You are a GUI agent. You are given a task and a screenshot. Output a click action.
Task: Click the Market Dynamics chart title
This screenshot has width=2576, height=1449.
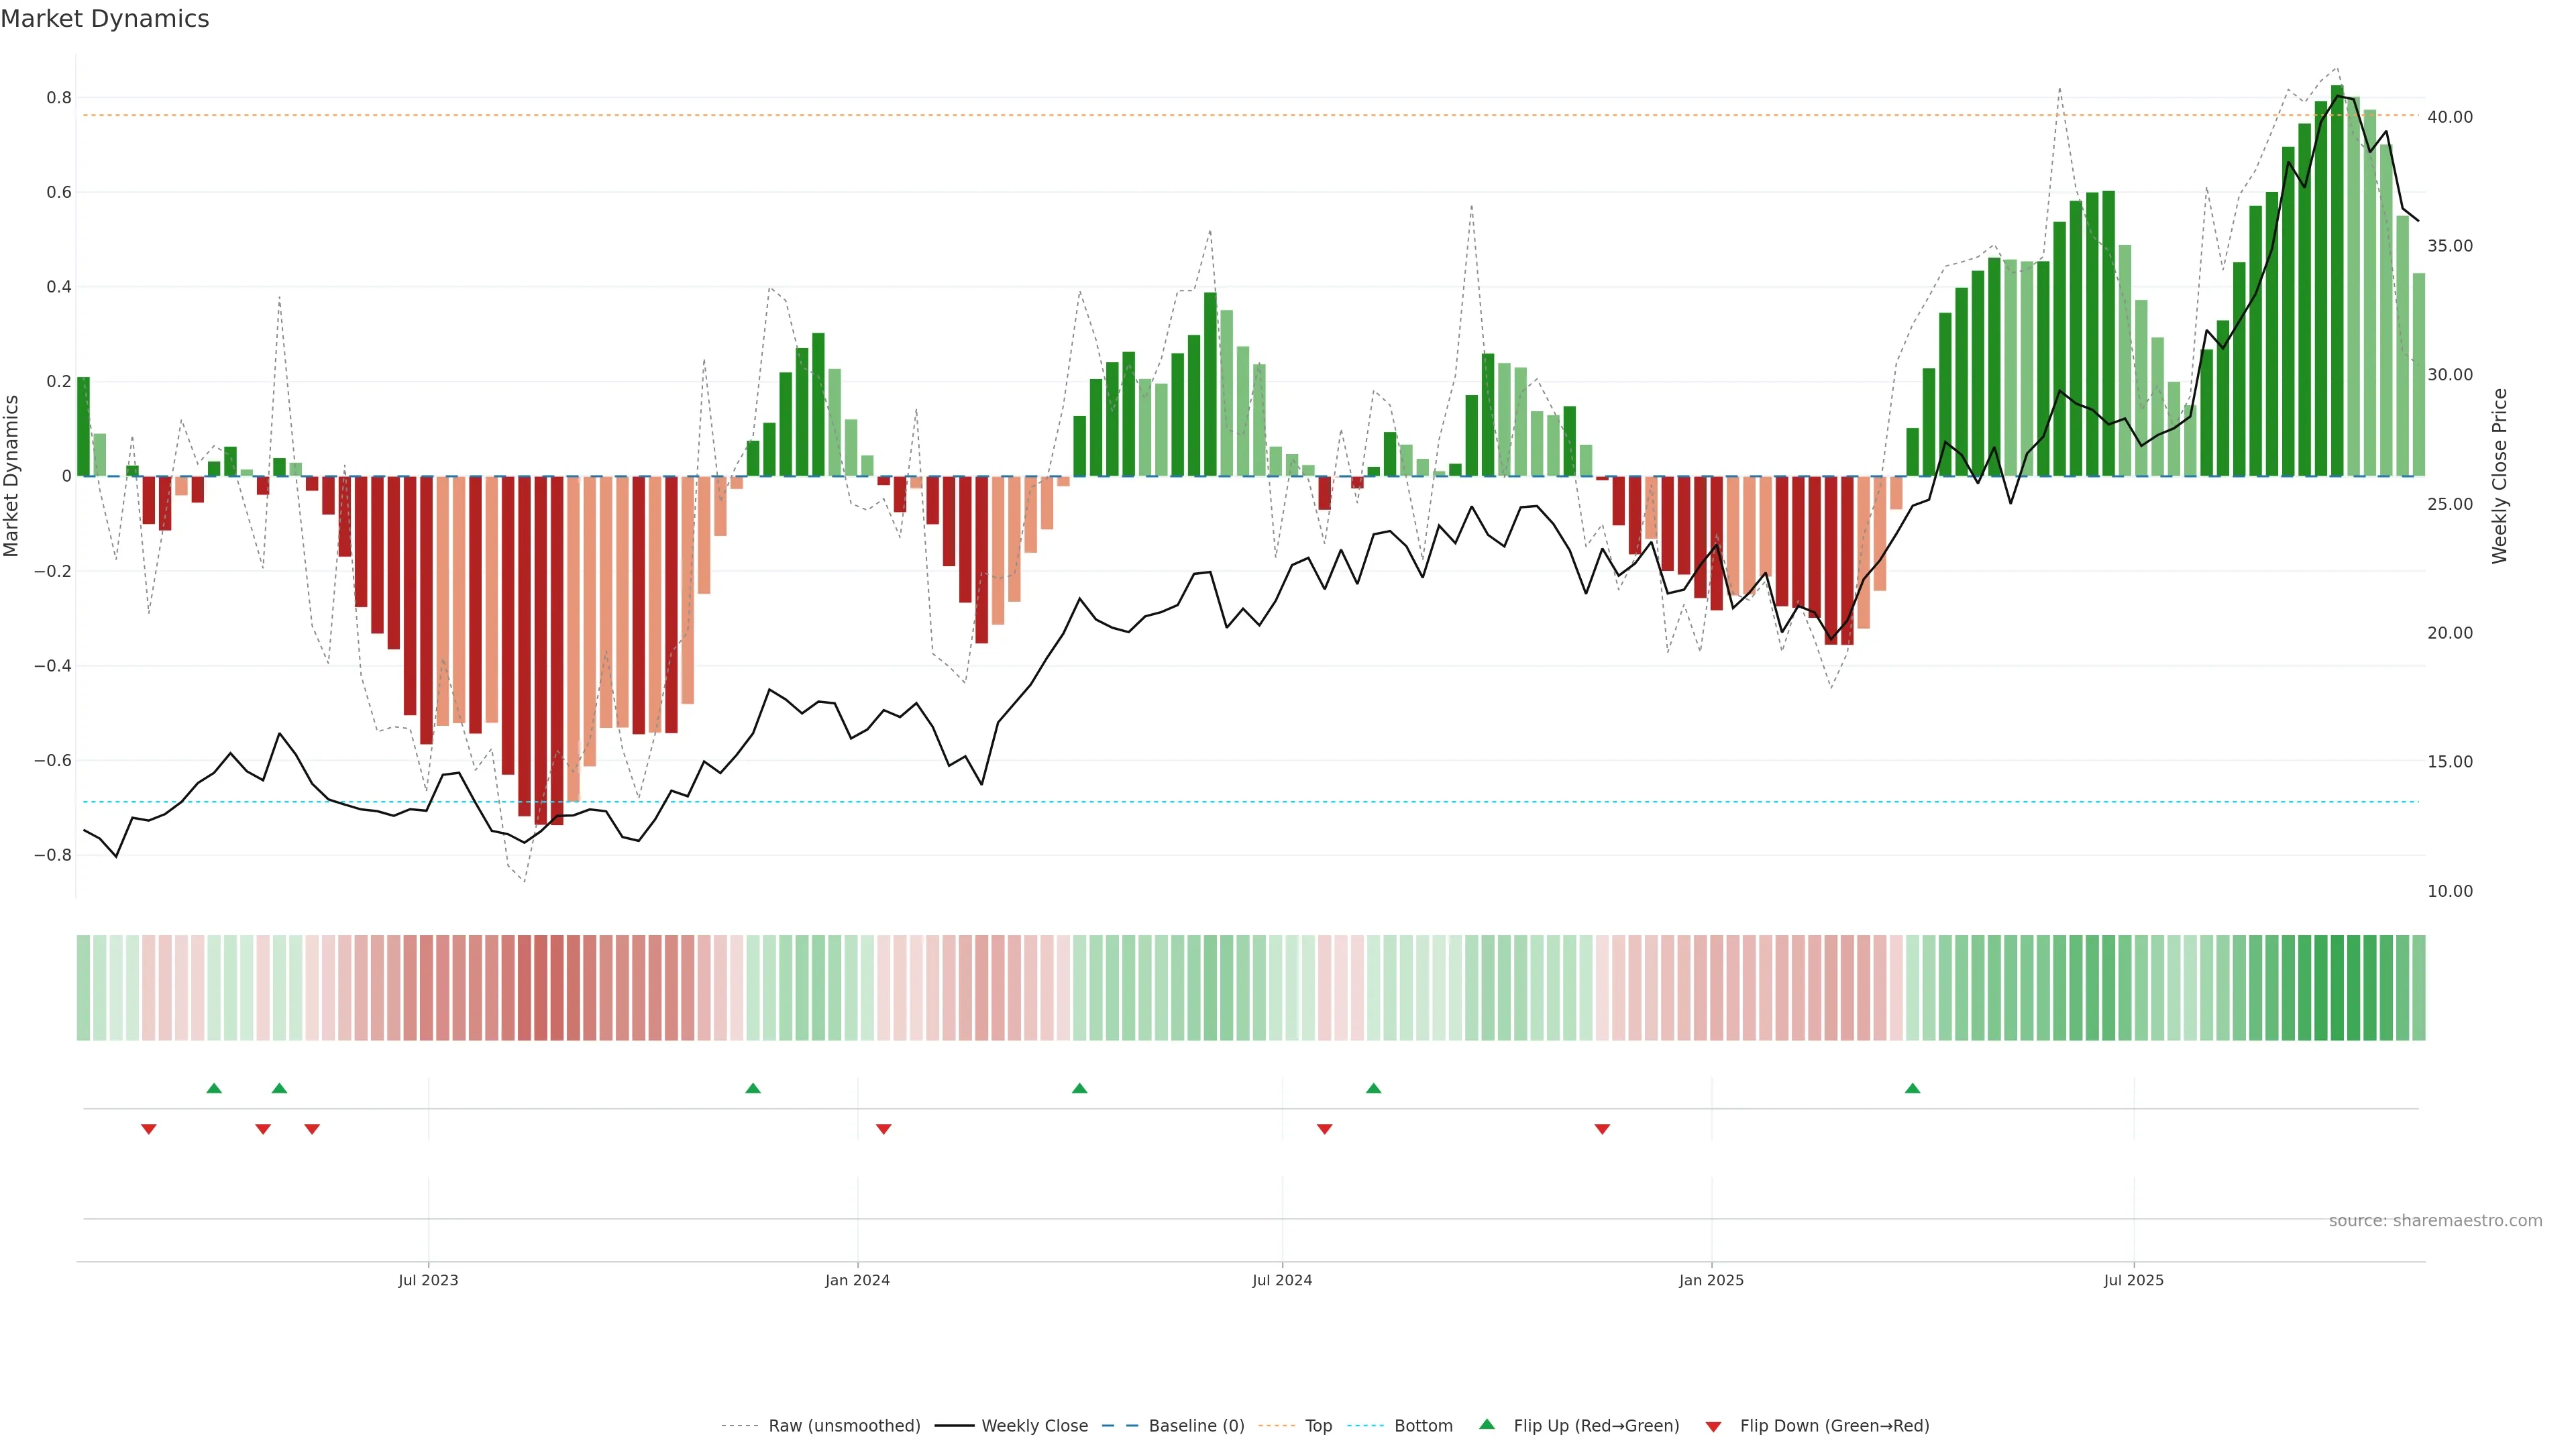pos(105,19)
